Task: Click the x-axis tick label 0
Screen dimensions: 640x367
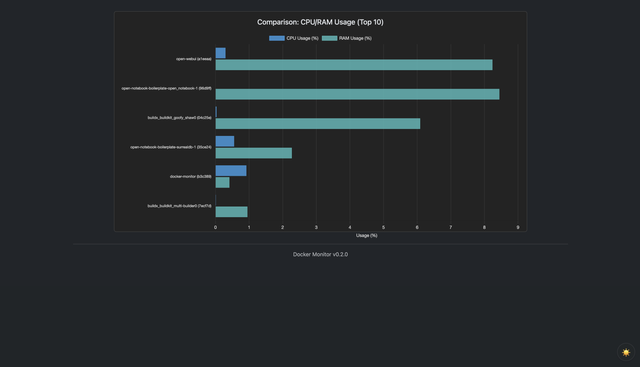Action: [x=216, y=227]
